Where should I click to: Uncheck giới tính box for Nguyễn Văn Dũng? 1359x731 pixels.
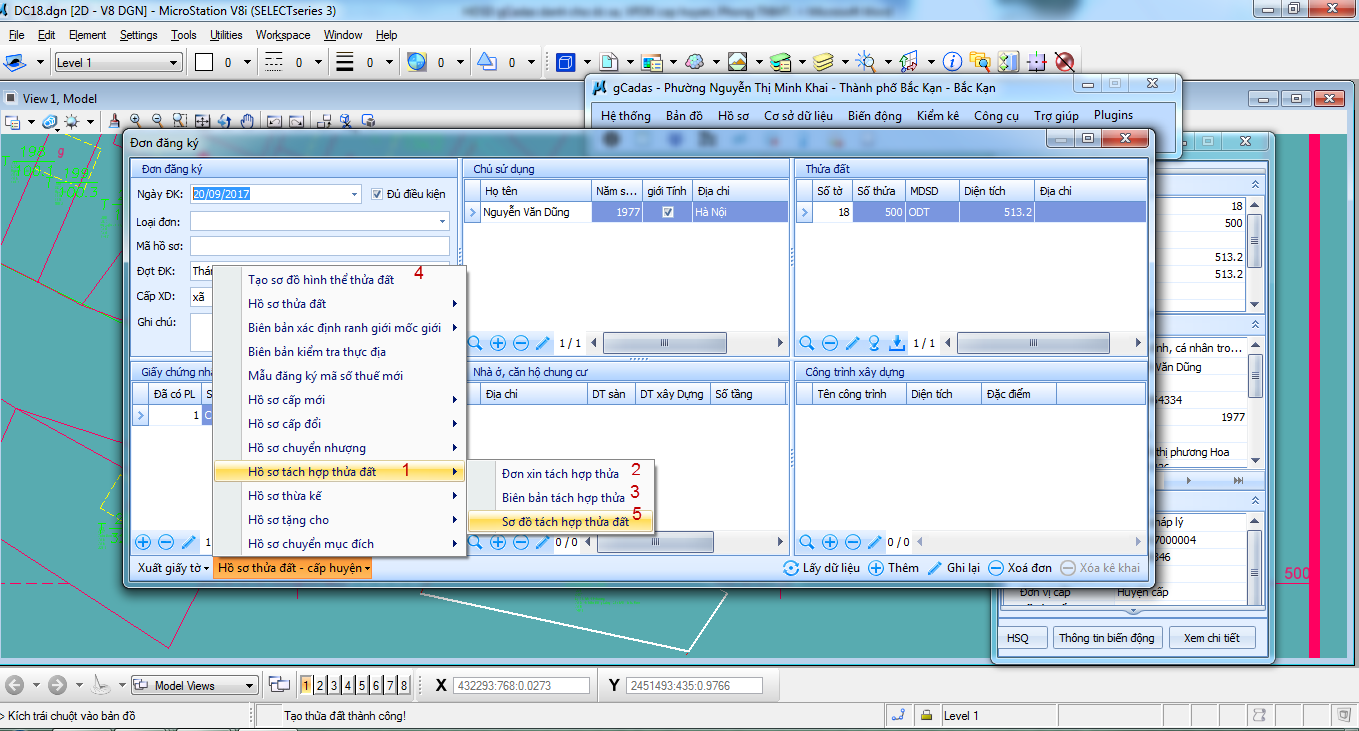(x=668, y=212)
